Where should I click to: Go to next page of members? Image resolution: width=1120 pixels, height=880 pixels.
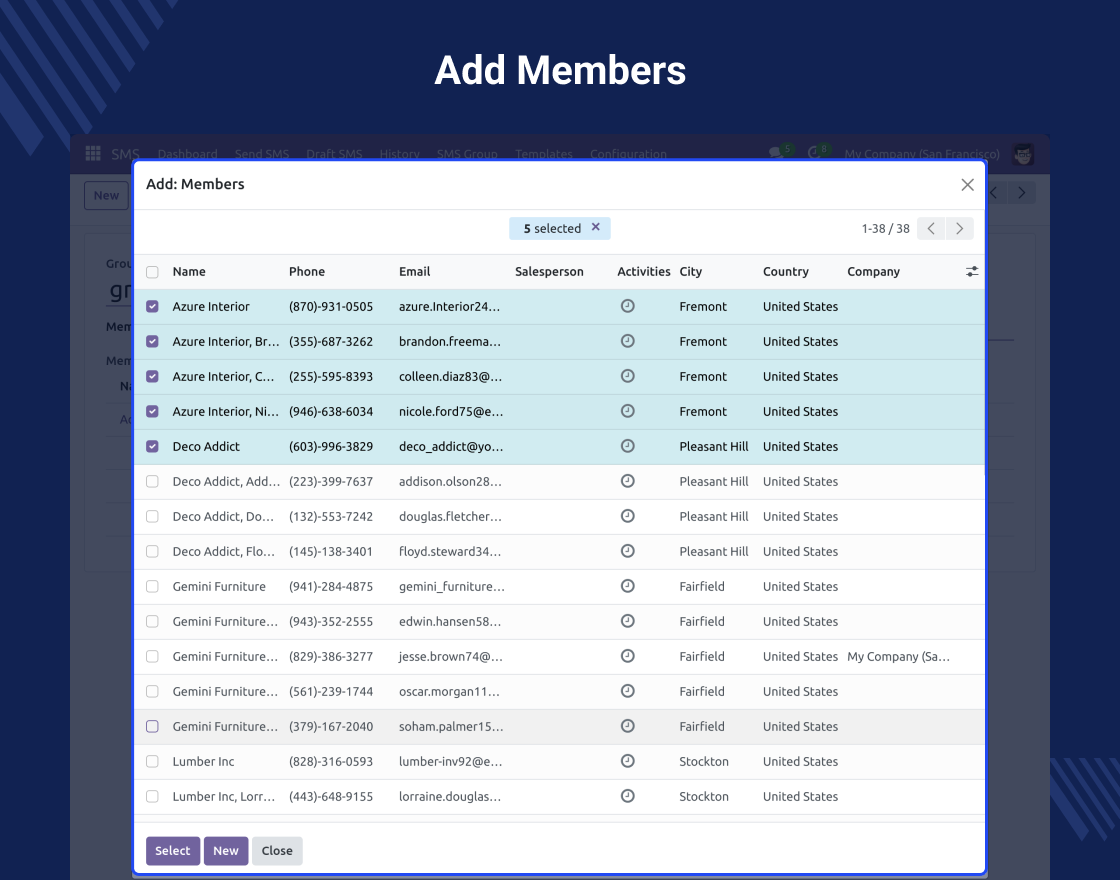pos(959,229)
